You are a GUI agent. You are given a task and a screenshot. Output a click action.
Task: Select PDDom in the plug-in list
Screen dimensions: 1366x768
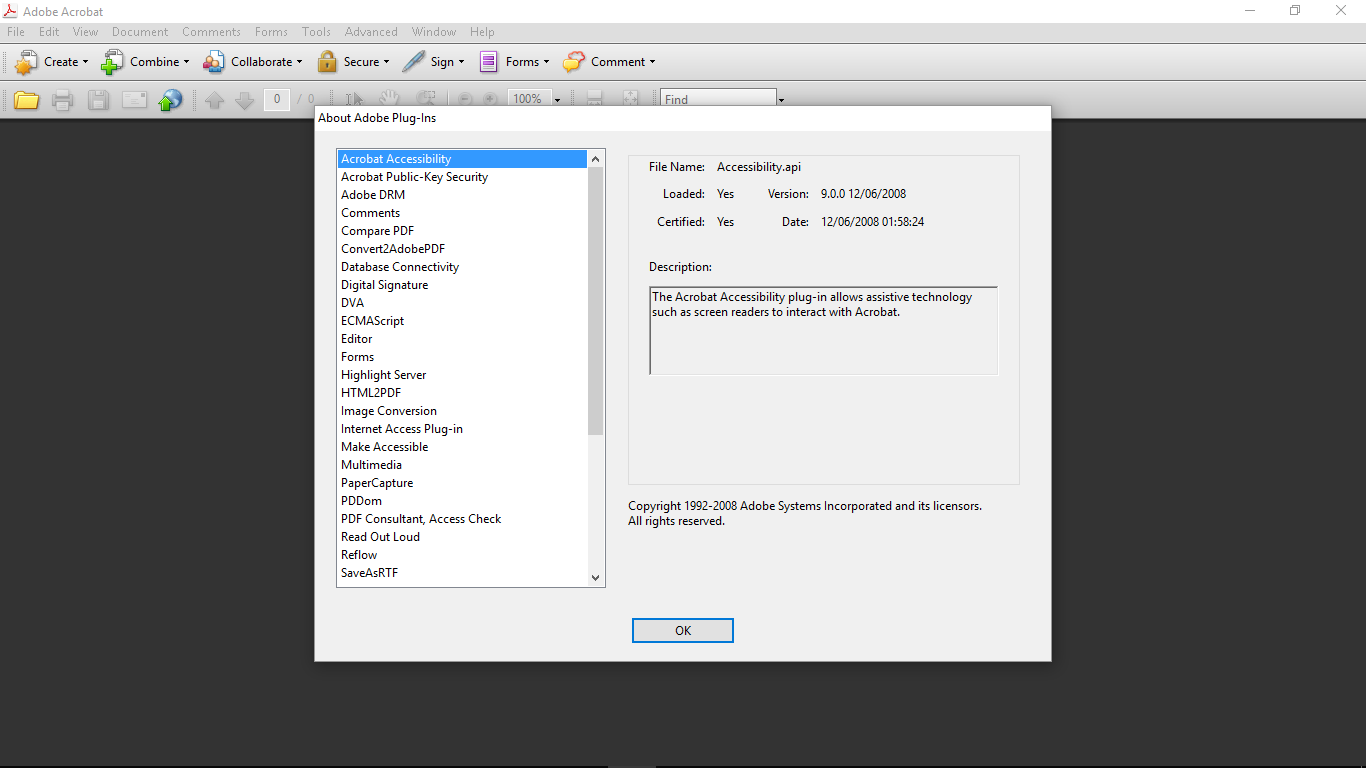tap(462, 501)
